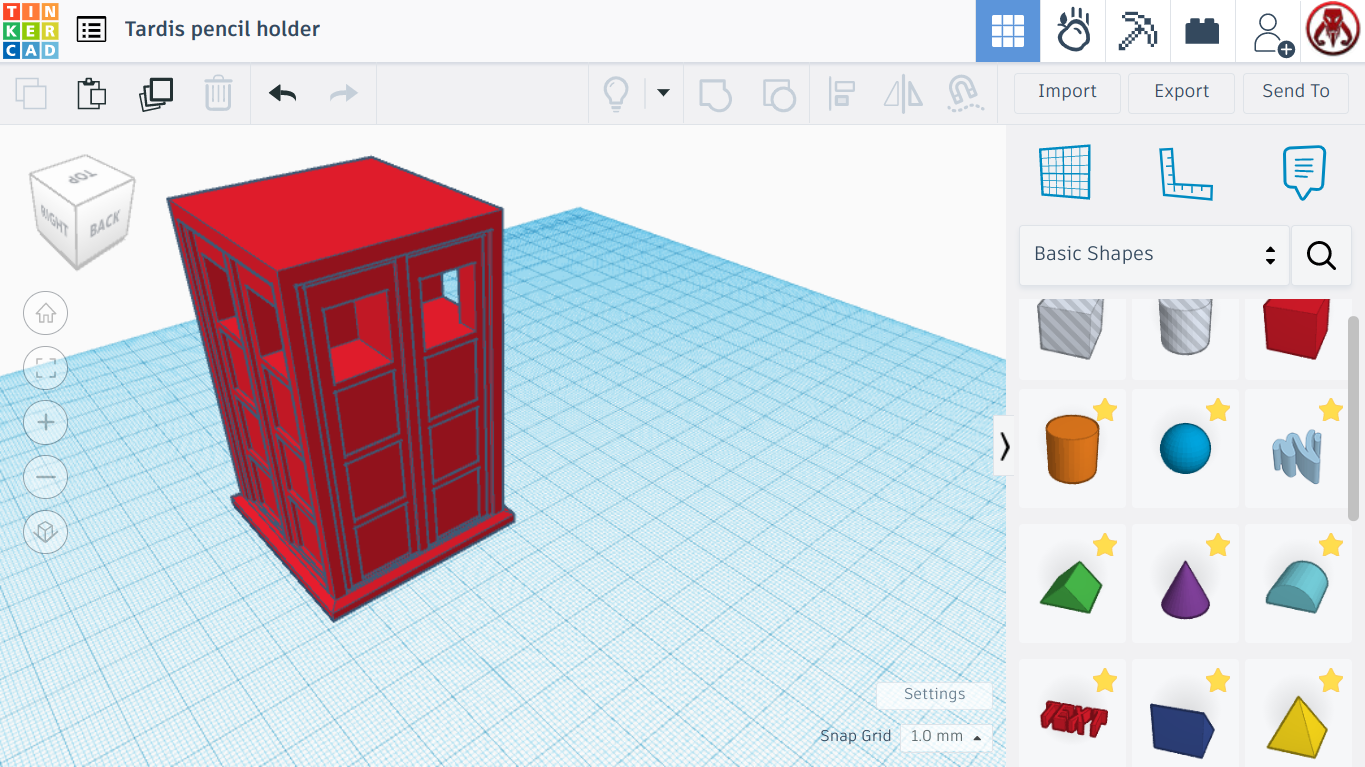Toggle favorite star on Text shape
Image resolution: width=1365 pixels, height=767 pixels.
(x=1105, y=681)
